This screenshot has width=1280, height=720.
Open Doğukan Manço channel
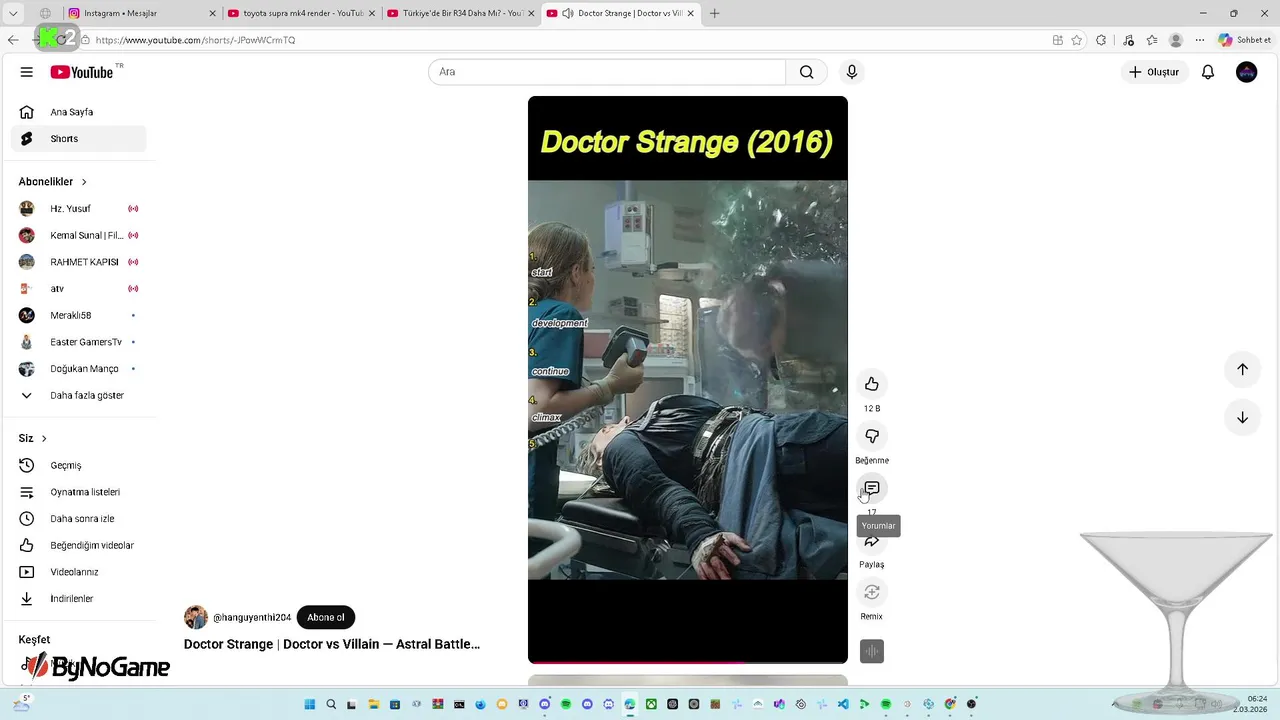click(79, 369)
